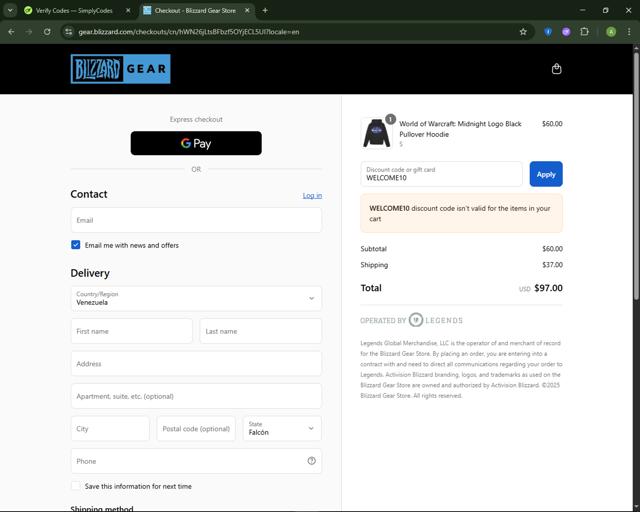Apply the discount code

[546, 174]
